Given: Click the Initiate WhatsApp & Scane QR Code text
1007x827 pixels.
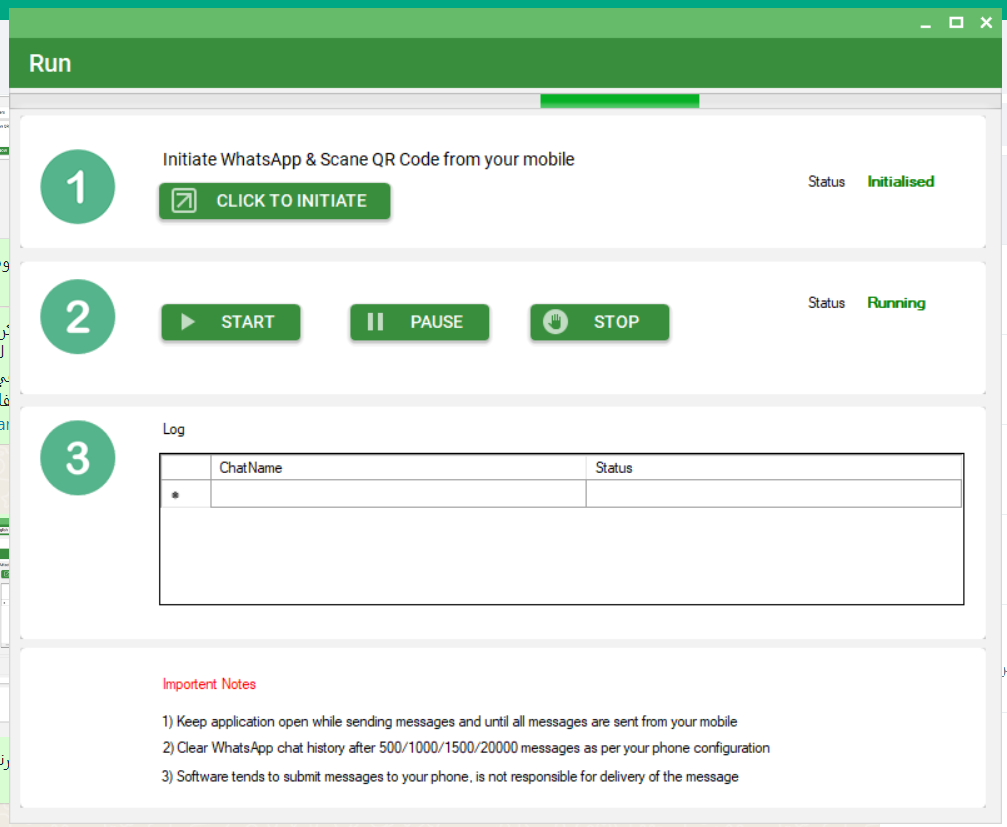Looking at the screenshot, I should click(x=369, y=159).
